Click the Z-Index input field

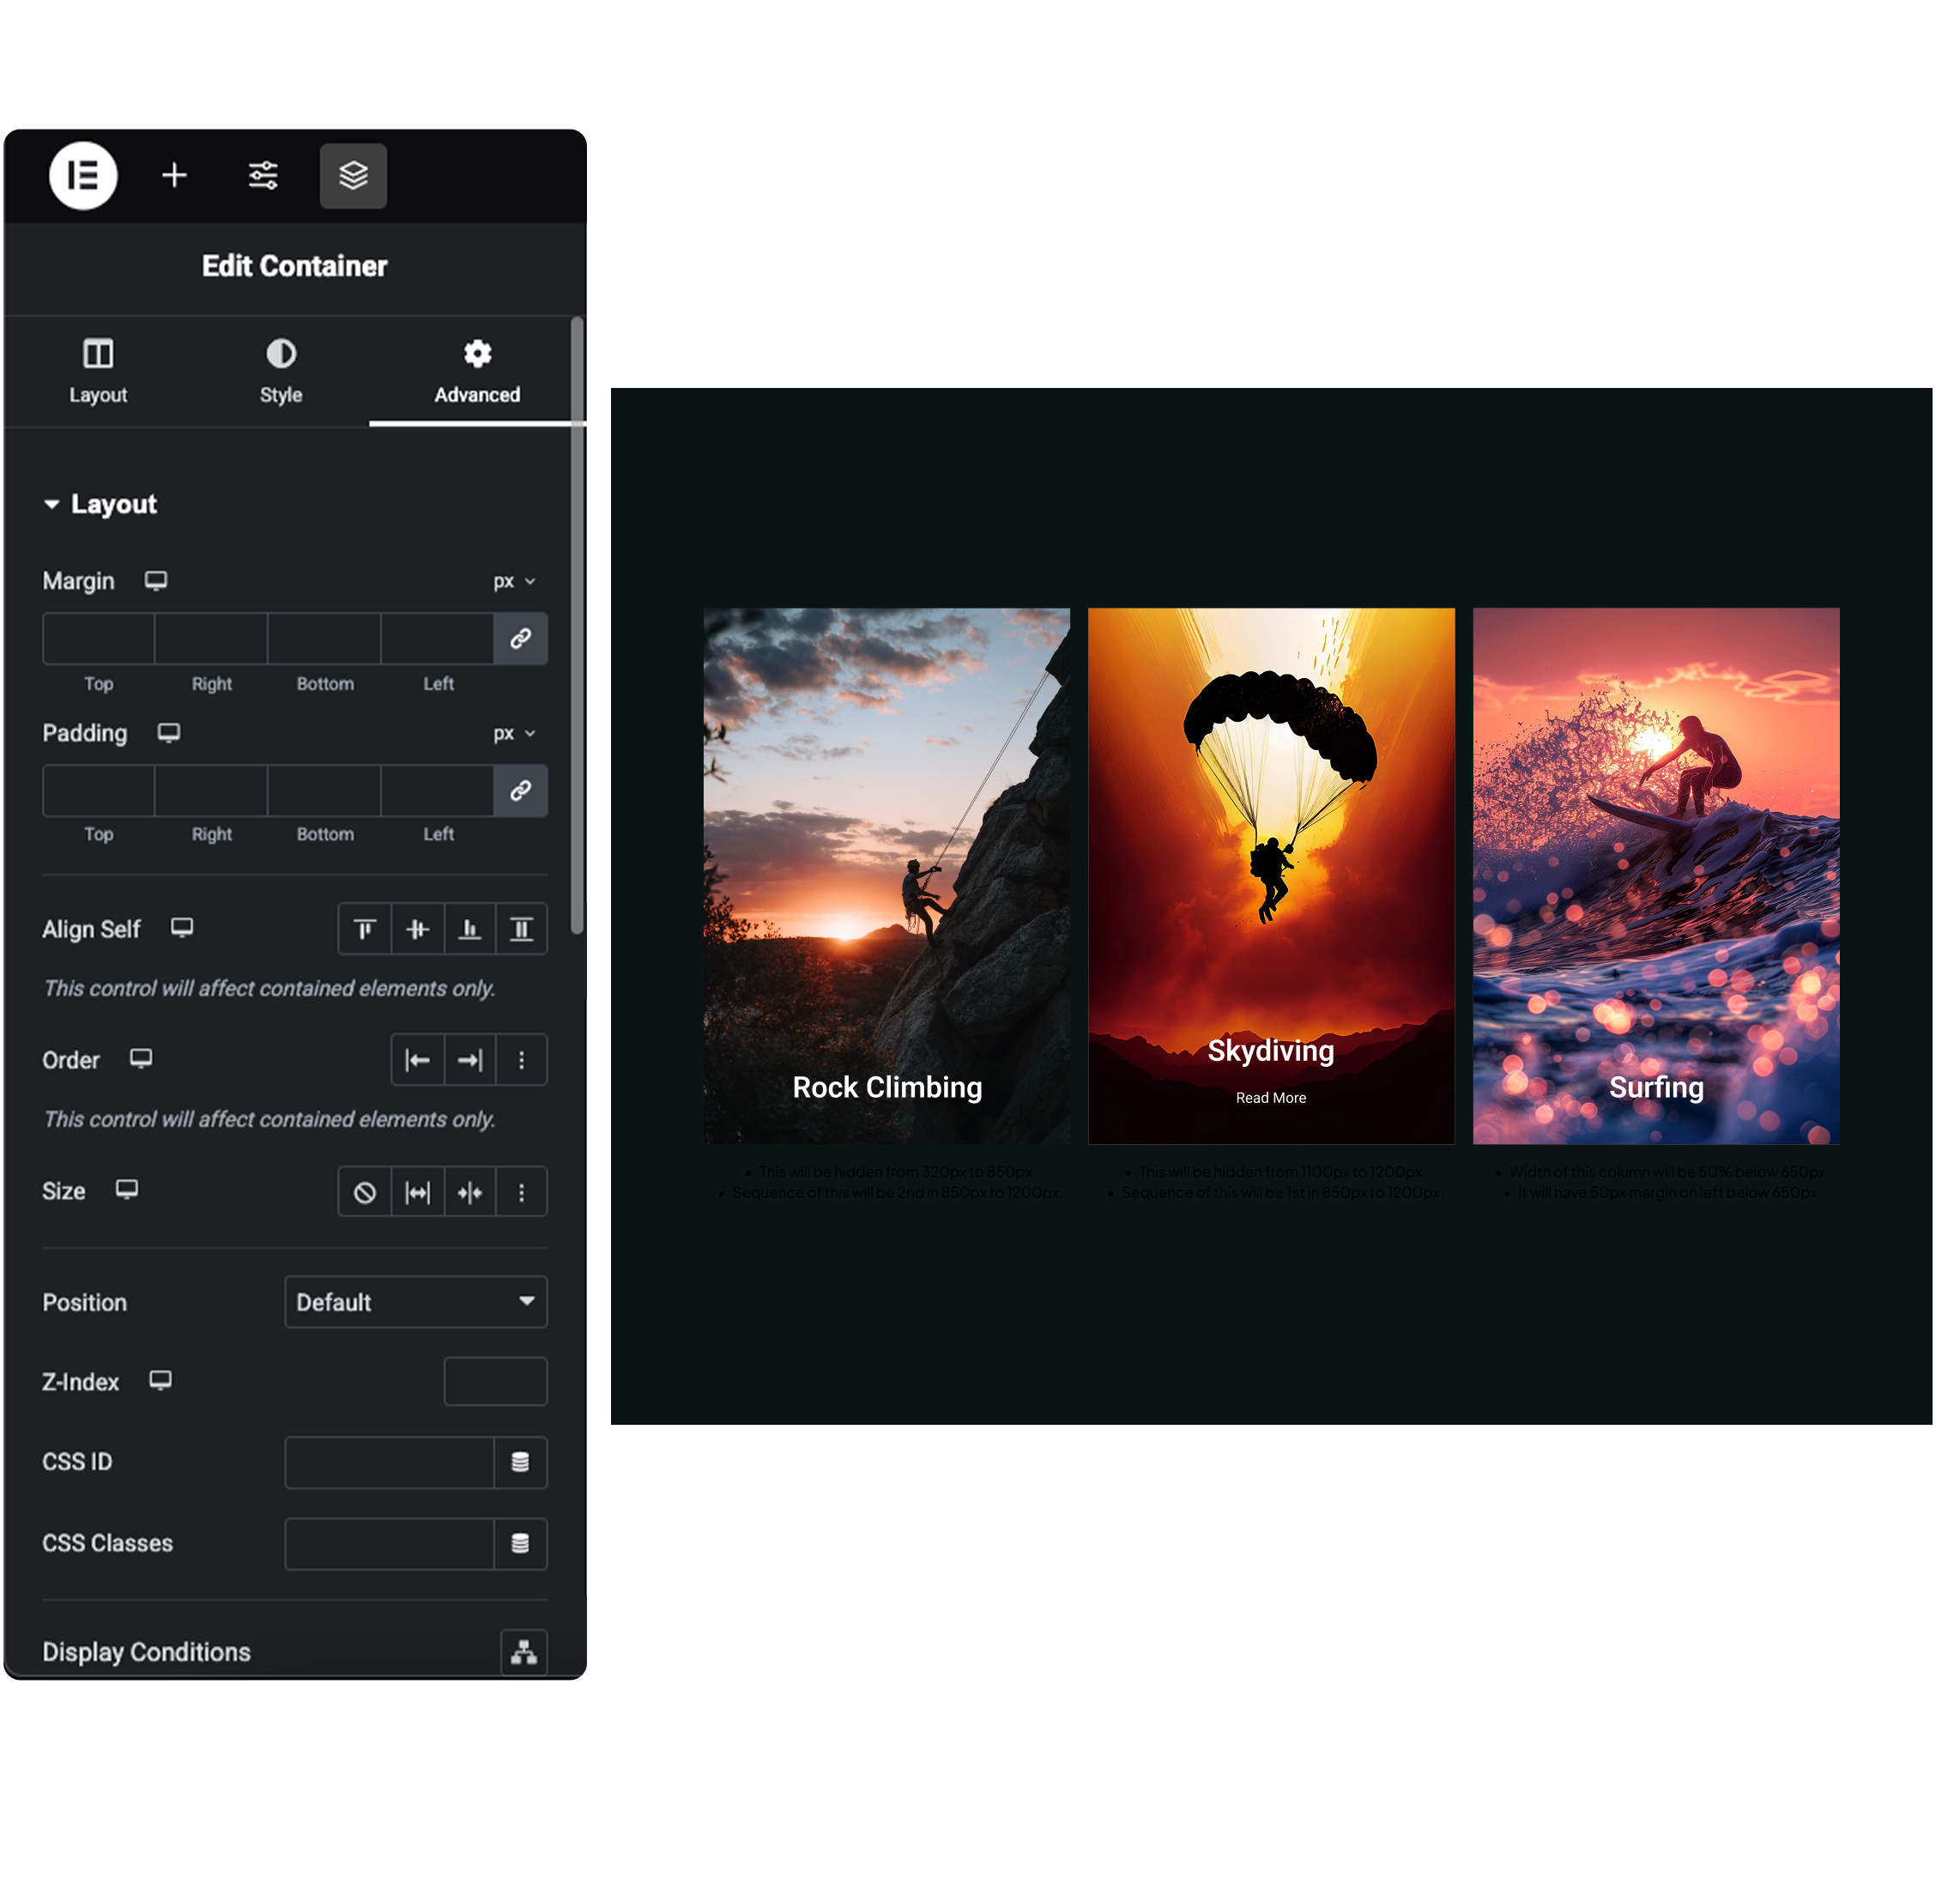tap(496, 1382)
